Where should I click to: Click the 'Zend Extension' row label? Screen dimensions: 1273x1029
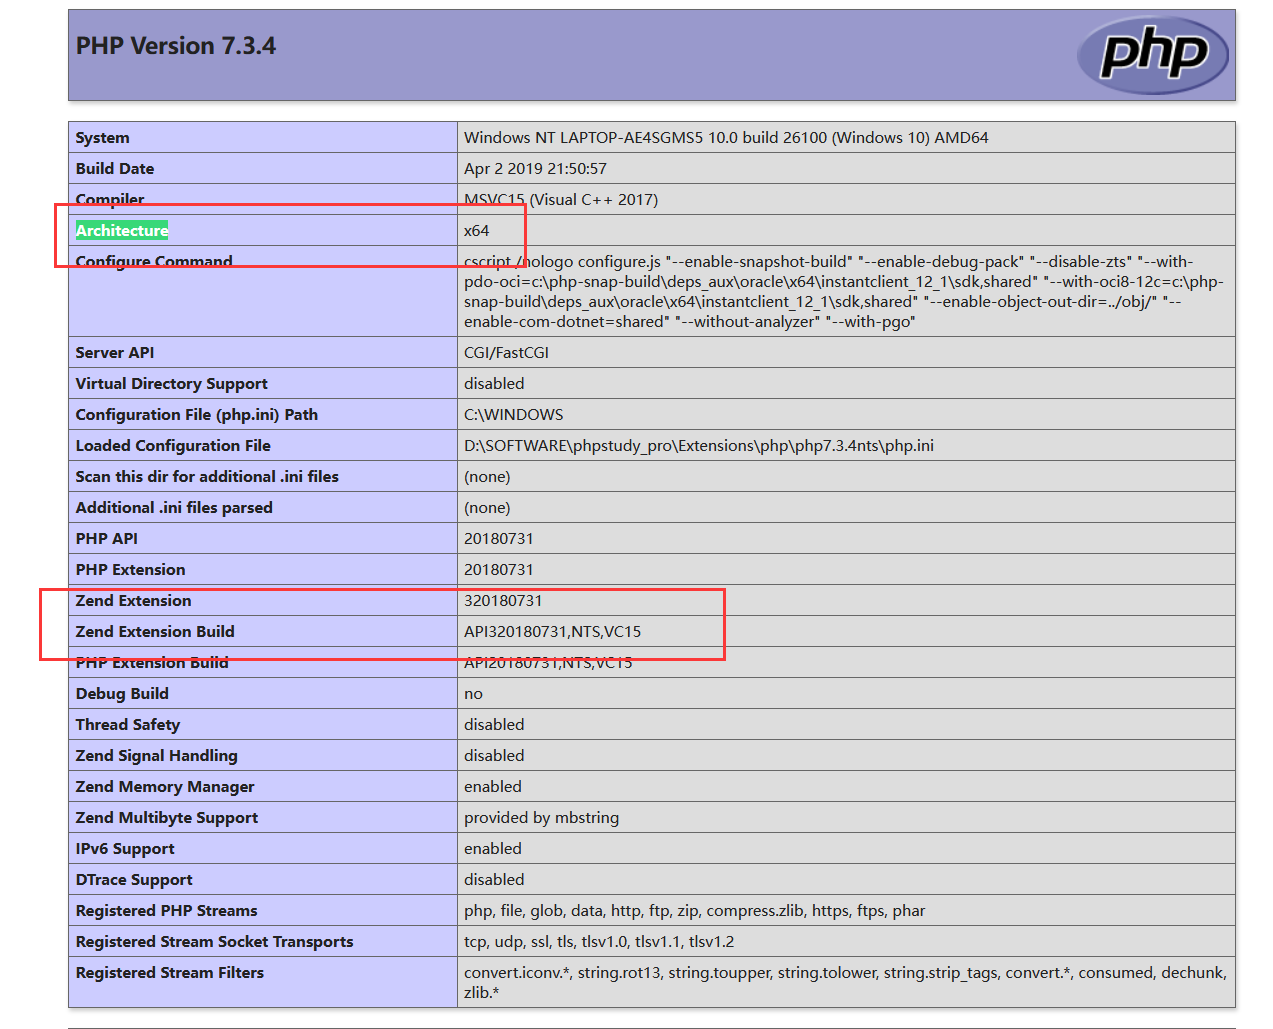[x=134, y=601]
